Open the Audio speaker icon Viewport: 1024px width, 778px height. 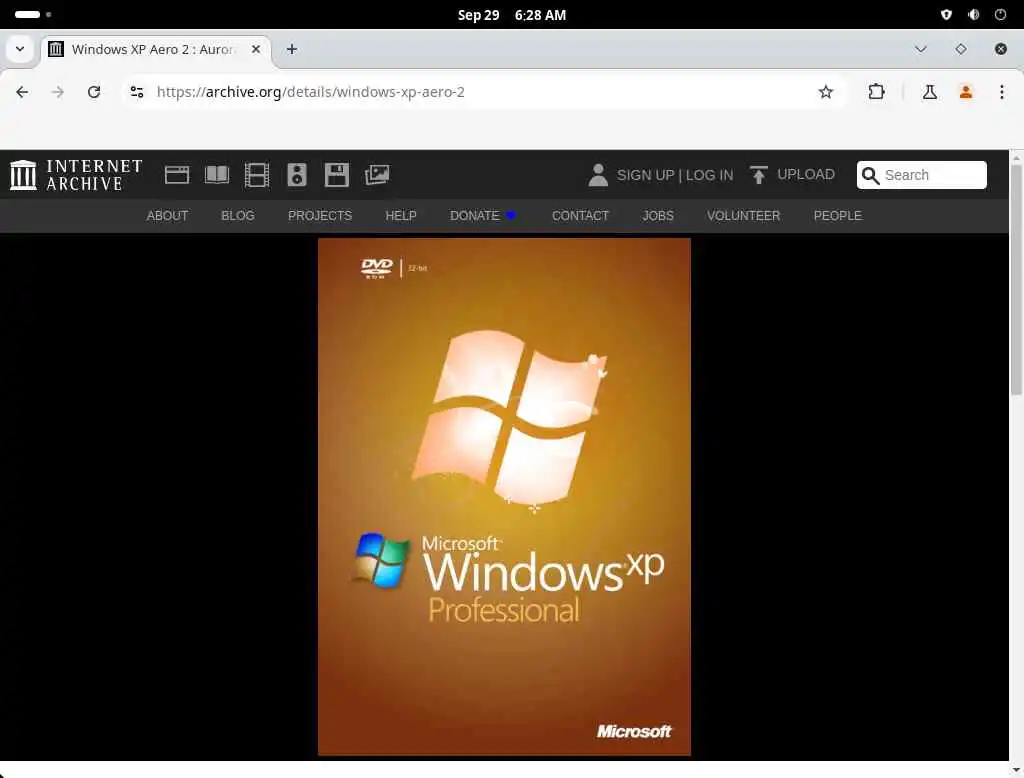[x=296, y=175]
